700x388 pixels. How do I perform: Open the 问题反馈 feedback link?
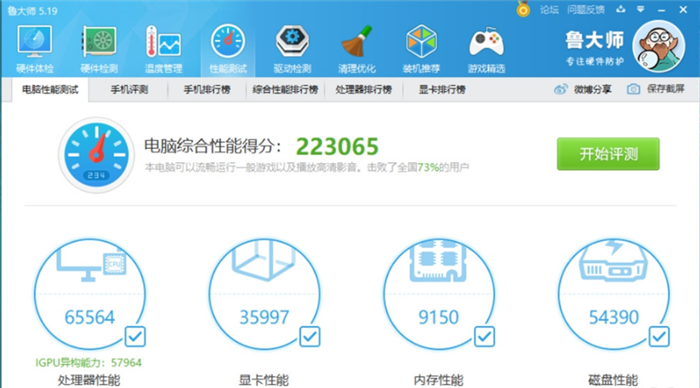click(586, 10)
